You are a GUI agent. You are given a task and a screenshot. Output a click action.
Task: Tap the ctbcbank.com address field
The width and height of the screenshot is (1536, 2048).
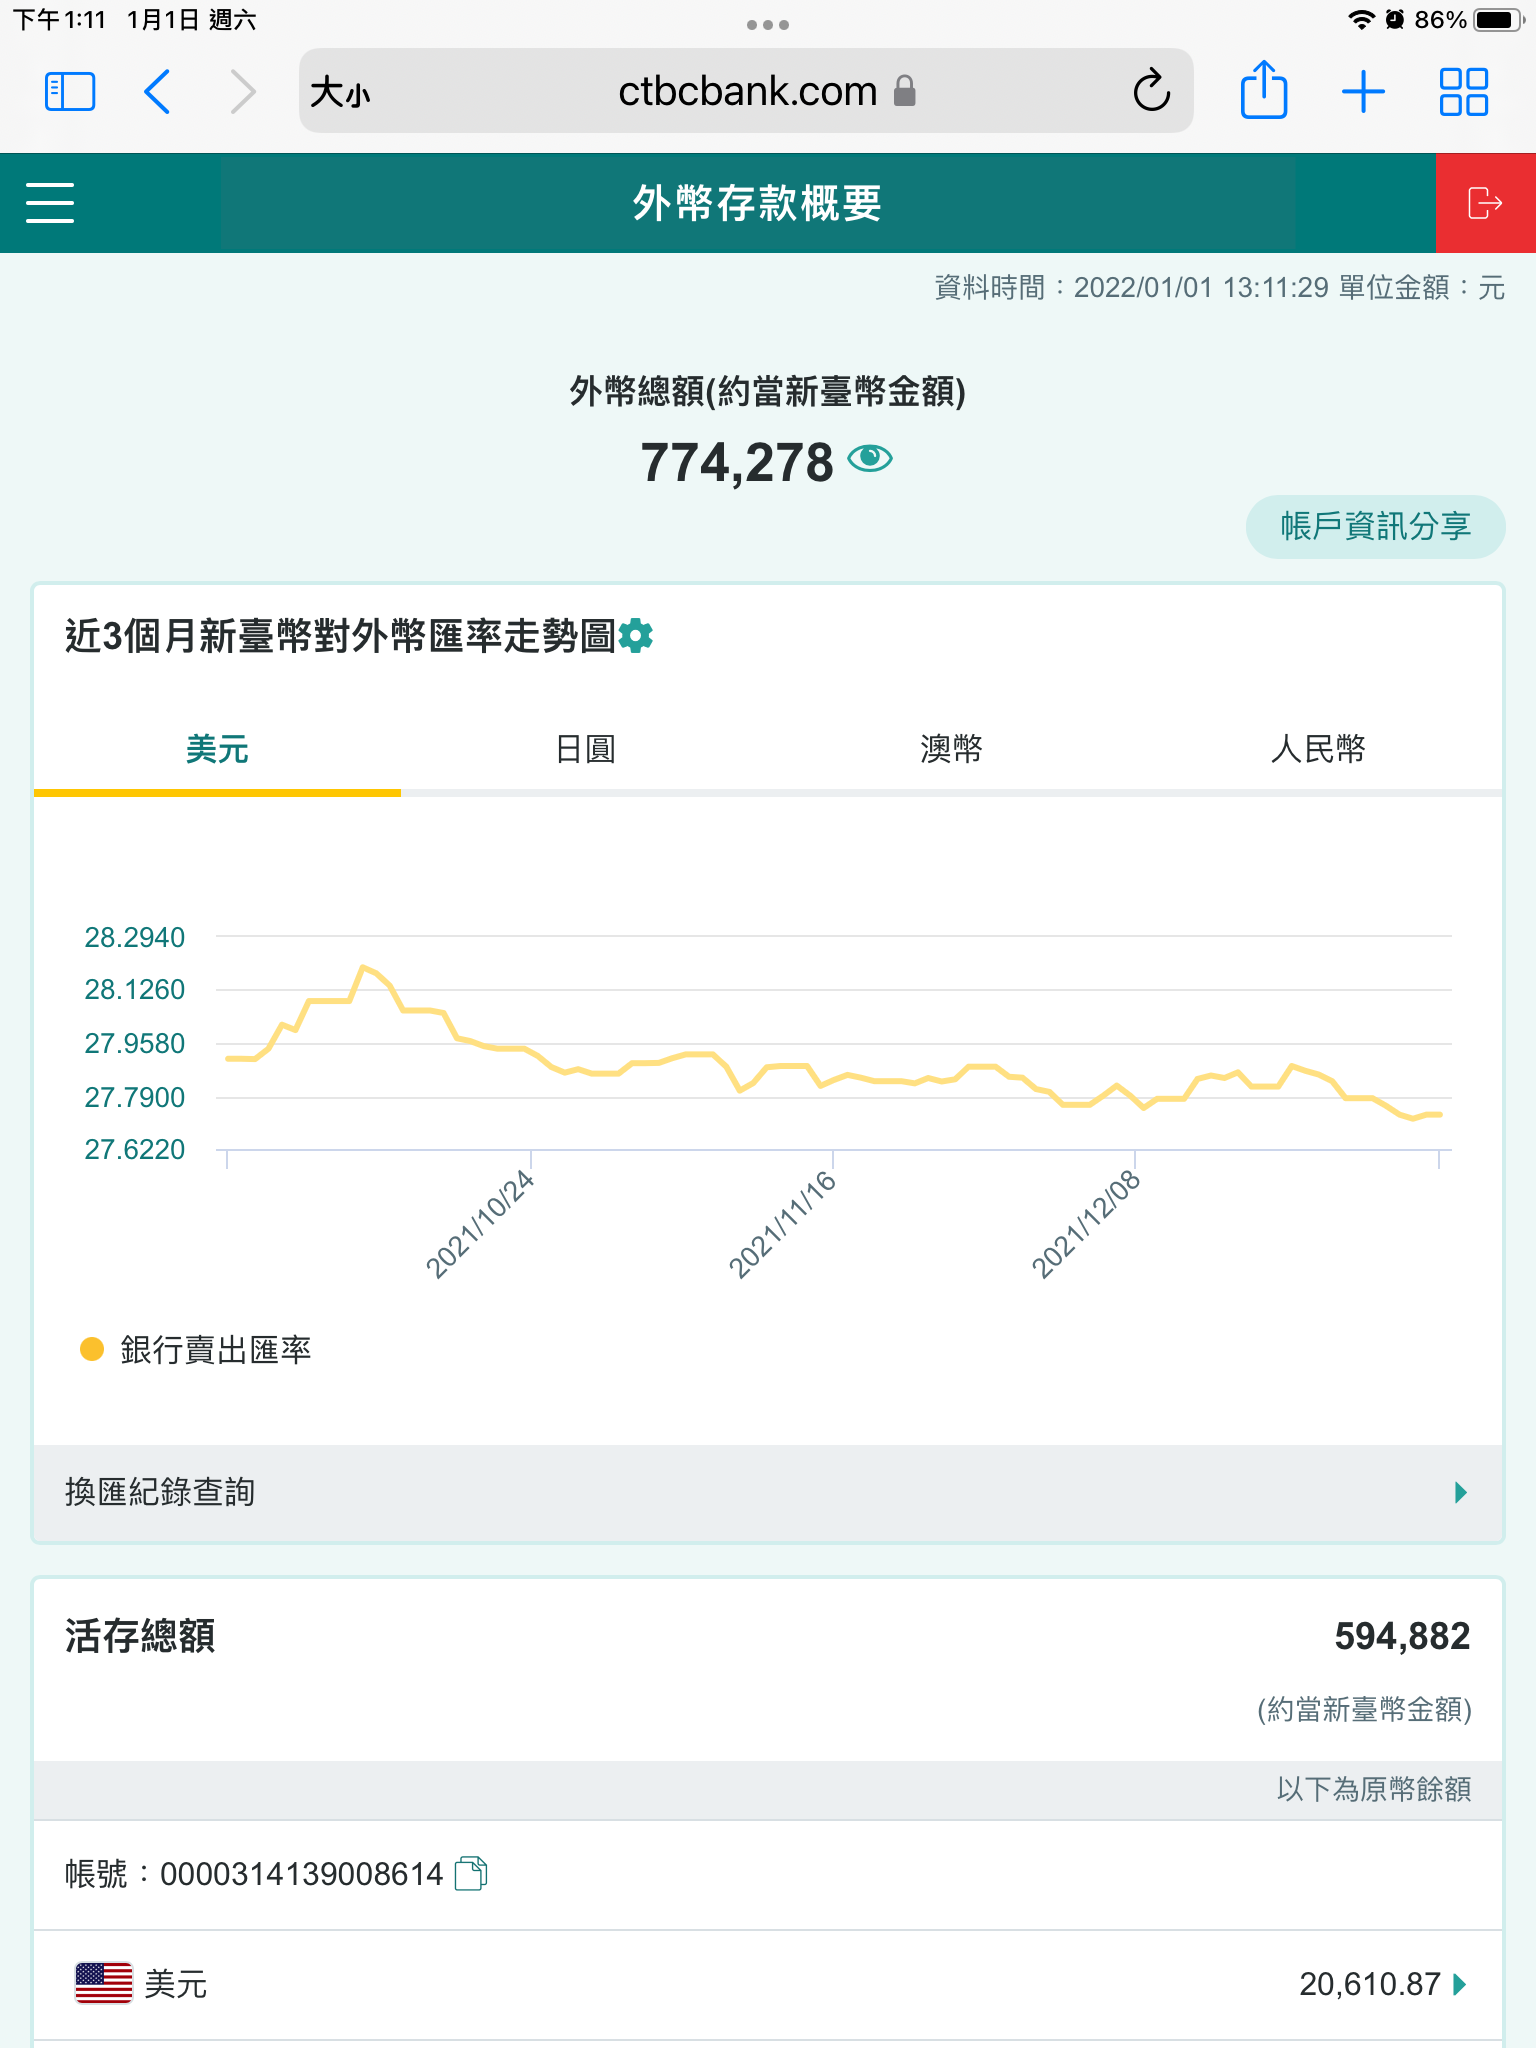pos(746,92)
